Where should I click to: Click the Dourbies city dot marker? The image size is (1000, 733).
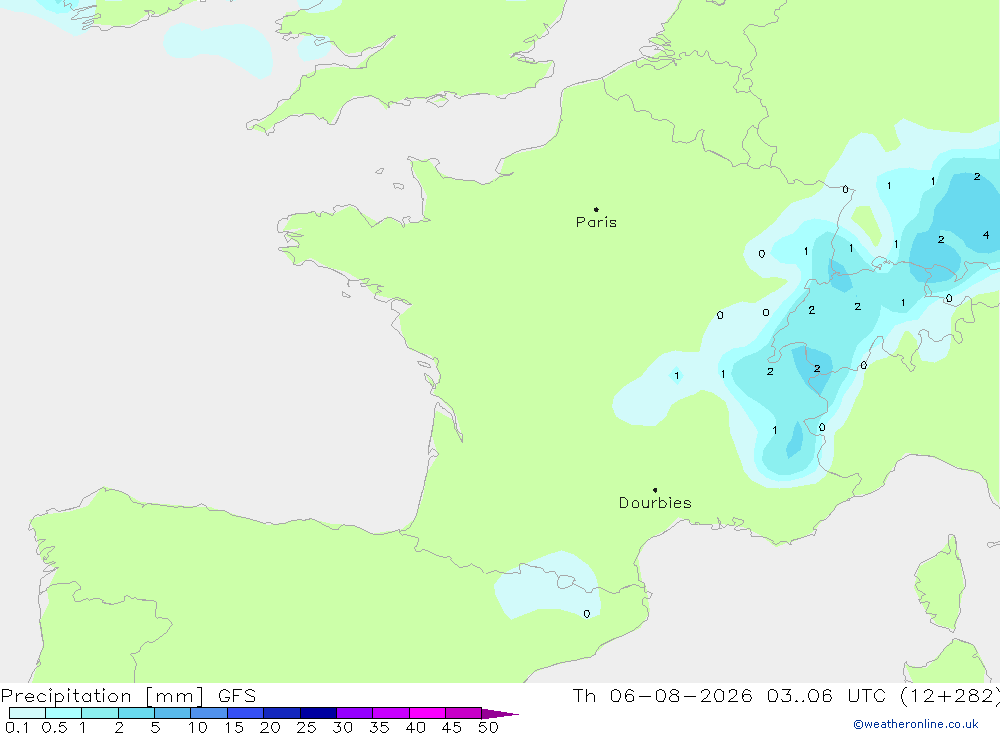(x=655, y=490)
